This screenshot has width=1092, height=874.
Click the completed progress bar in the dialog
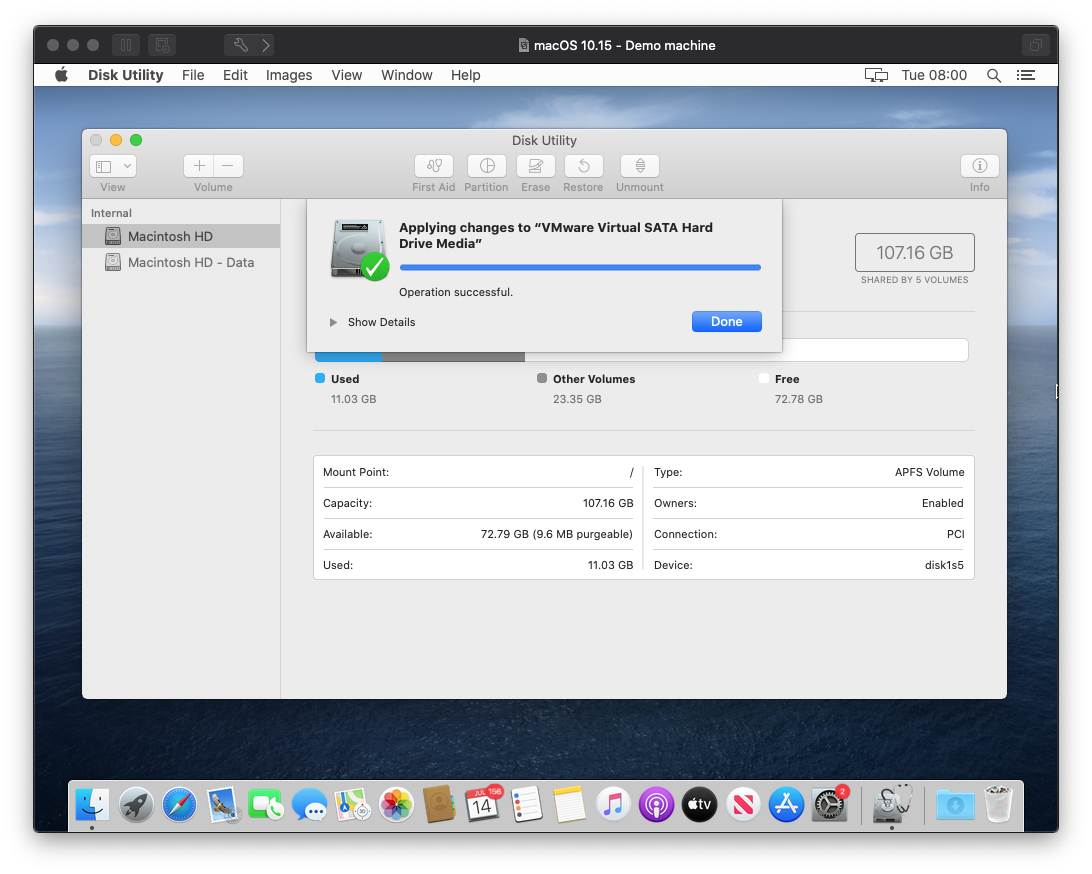pyautogui.click(x=580, y=267)
